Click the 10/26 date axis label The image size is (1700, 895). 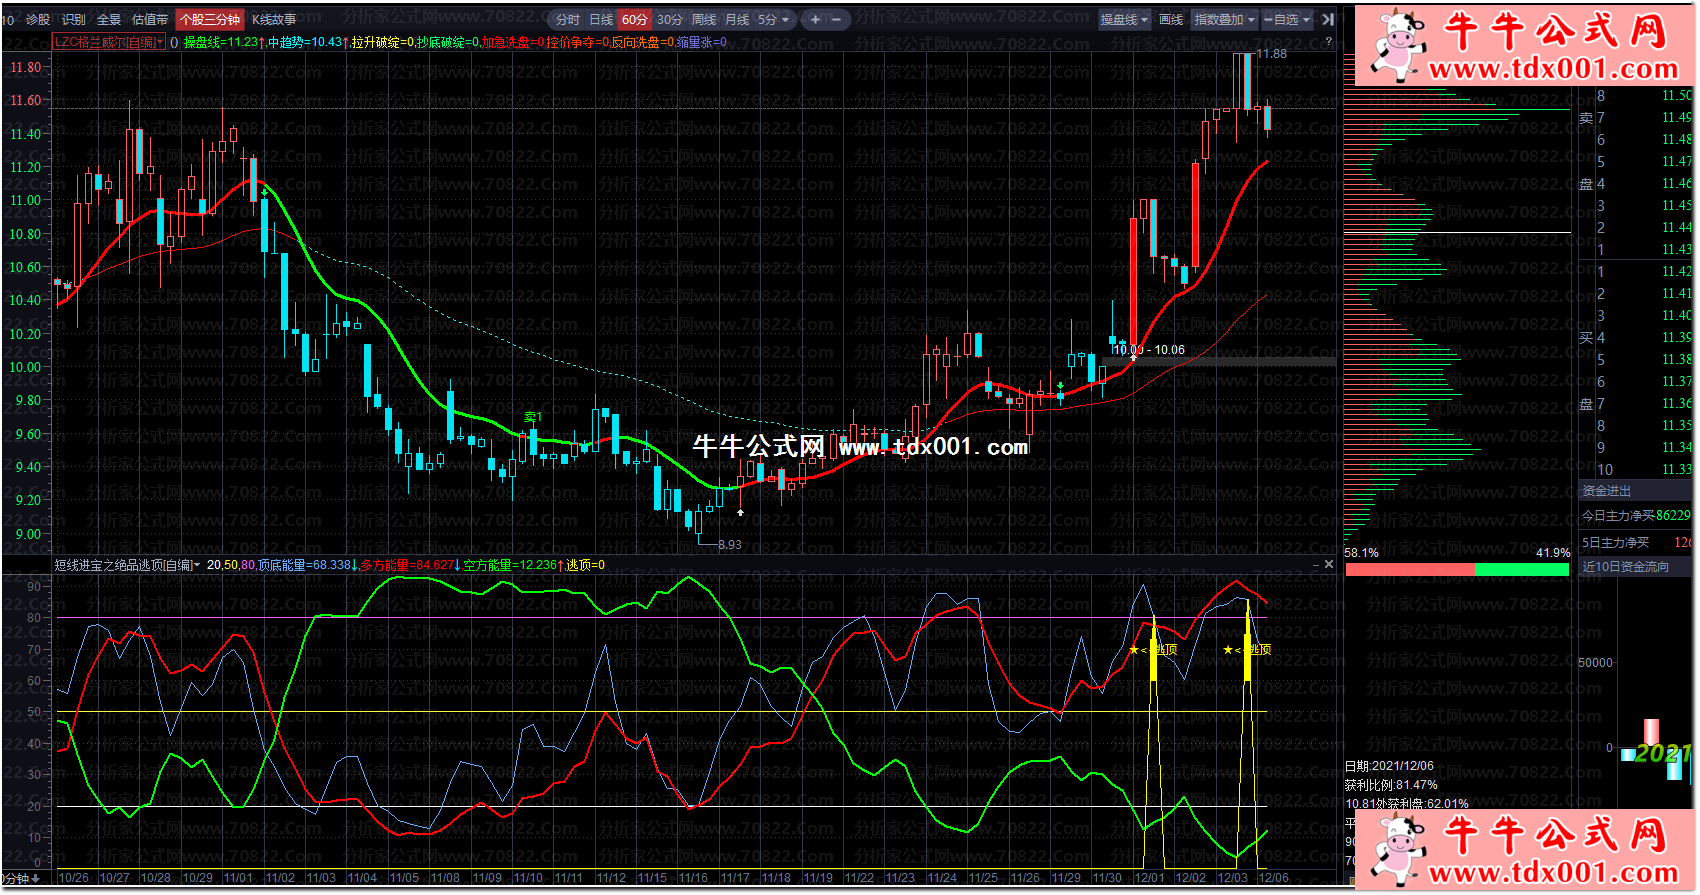[73, 878]
